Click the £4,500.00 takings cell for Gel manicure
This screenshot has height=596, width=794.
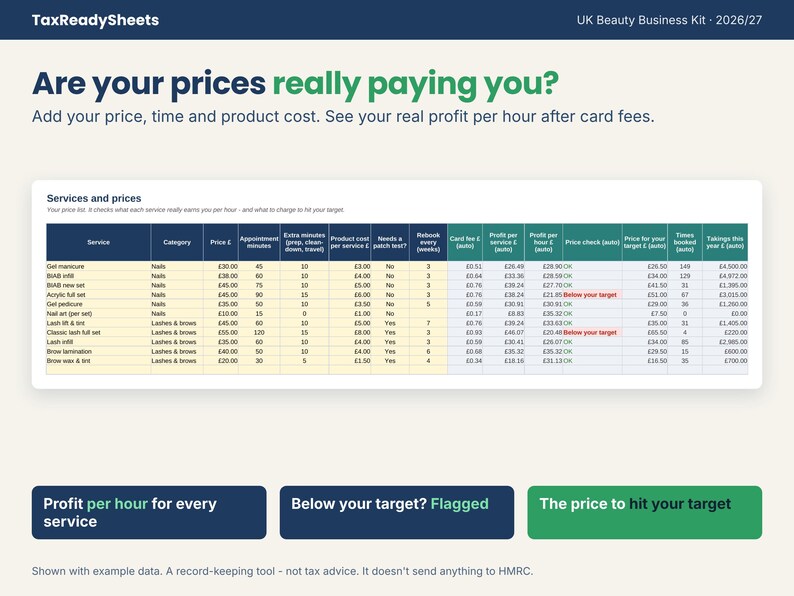[725, 266]
